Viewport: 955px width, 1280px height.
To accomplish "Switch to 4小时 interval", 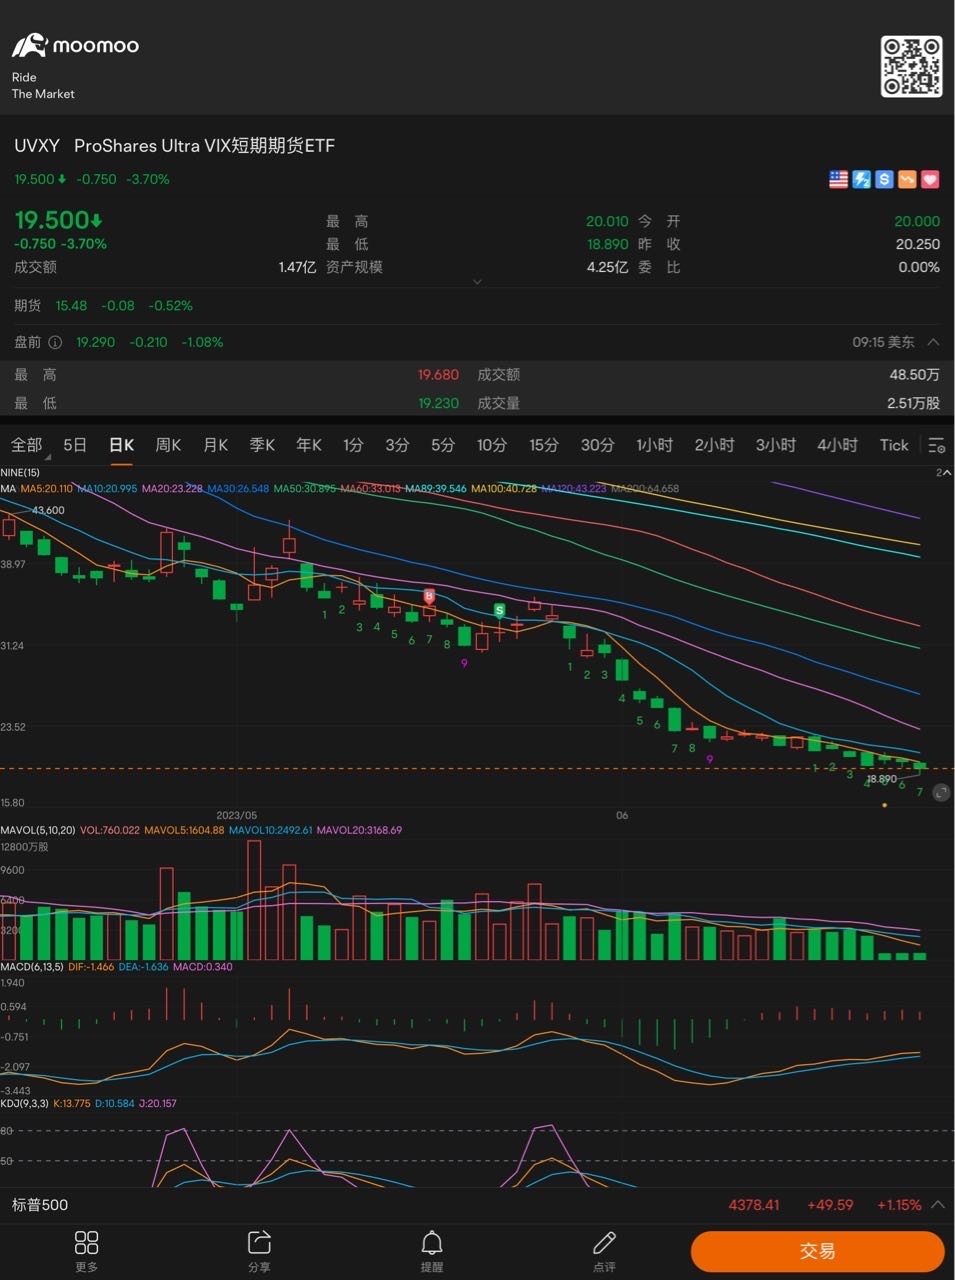I will [x=838, y=445].
